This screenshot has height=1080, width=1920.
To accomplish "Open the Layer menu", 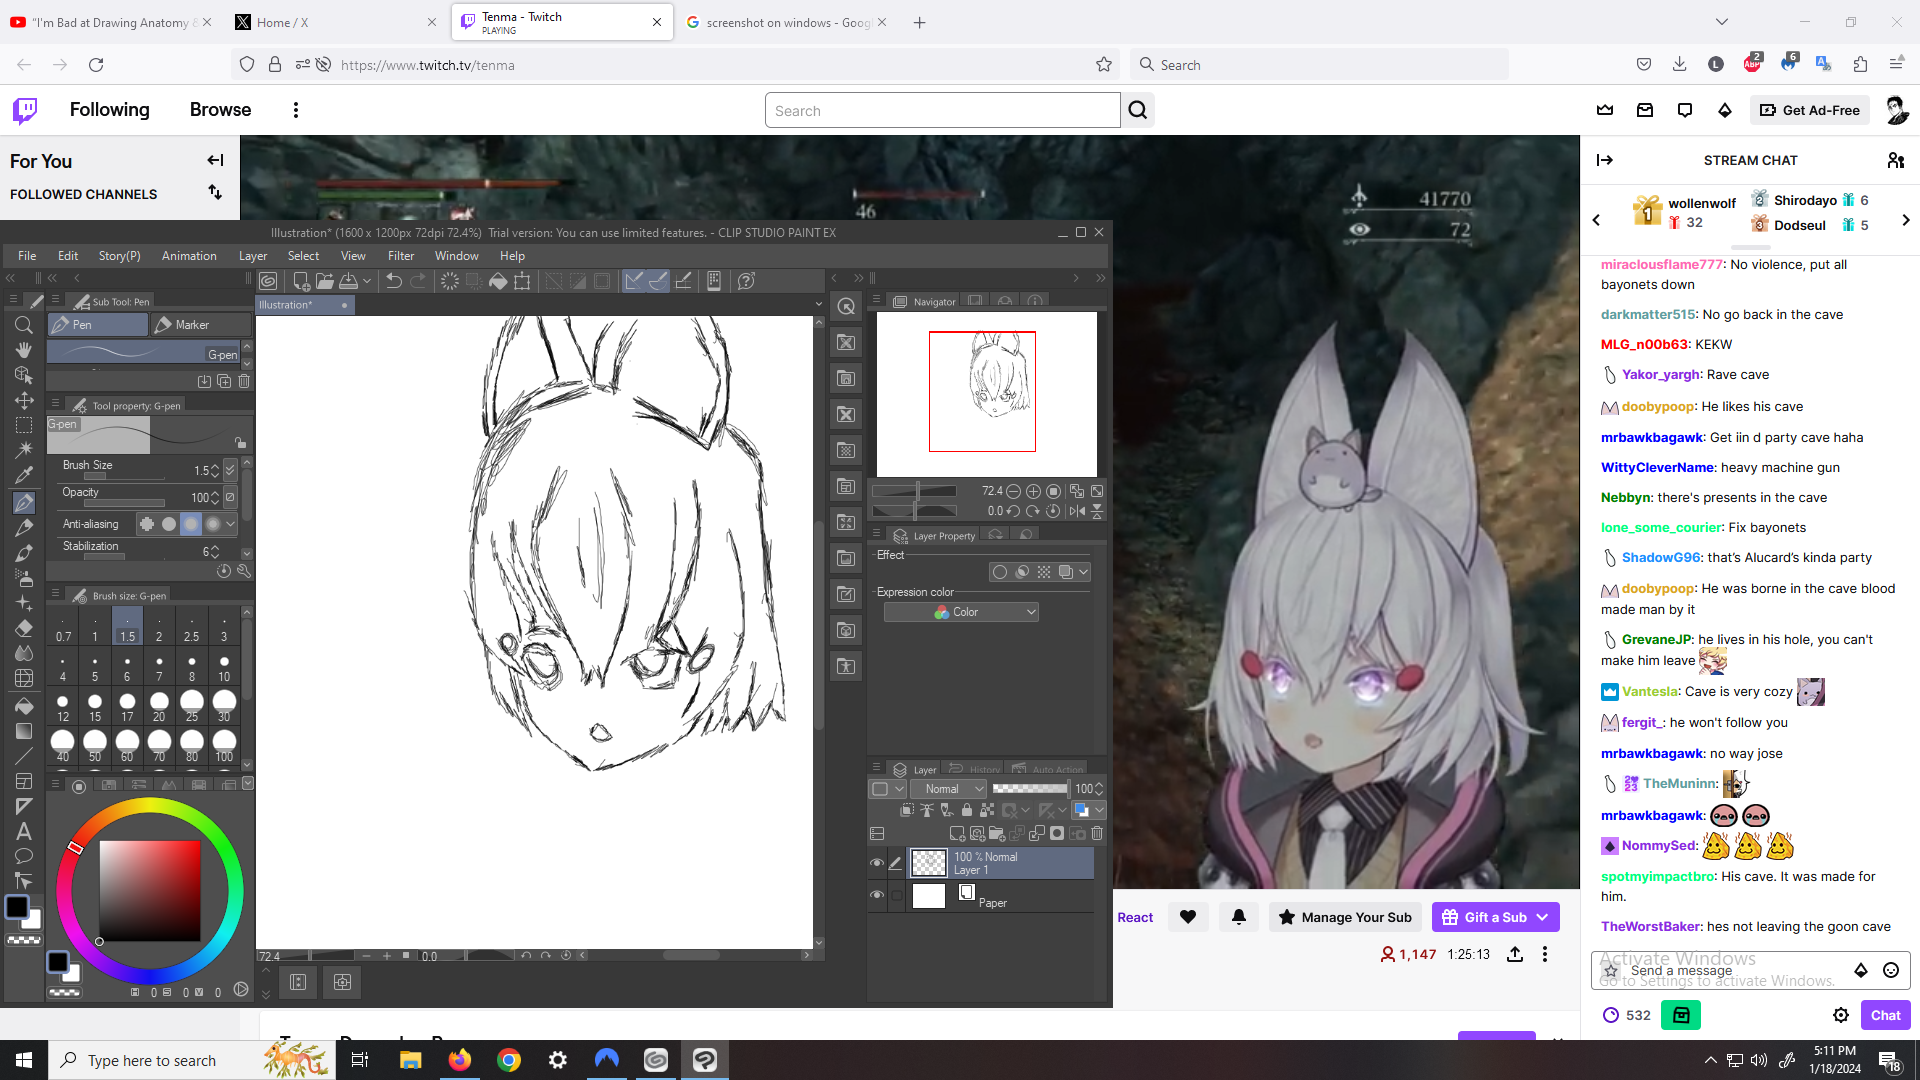I will [253, 256].
